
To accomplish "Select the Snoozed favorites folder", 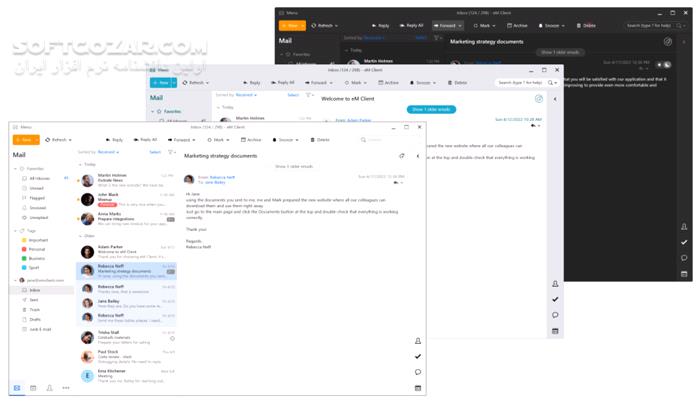I will 38,208.
